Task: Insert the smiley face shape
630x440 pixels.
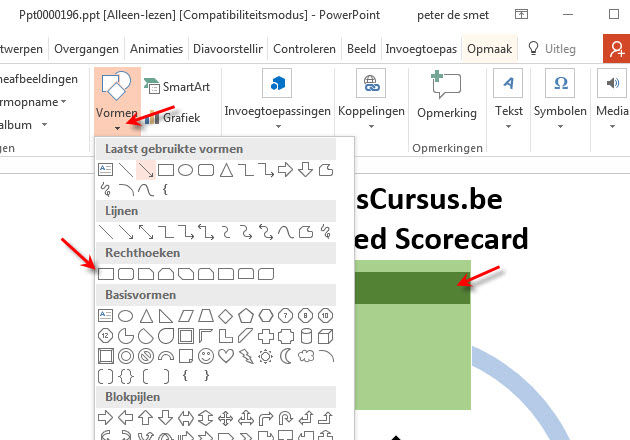Action: tap(206, 356)
